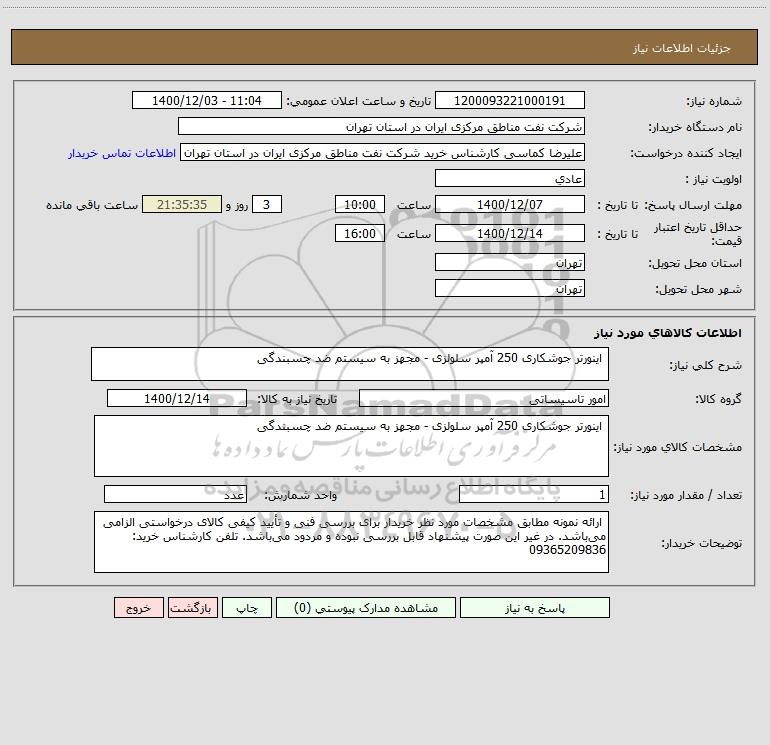The image size is (770, 745).
Task: Click the quantity field showing 1
Action: pos(534,494)
